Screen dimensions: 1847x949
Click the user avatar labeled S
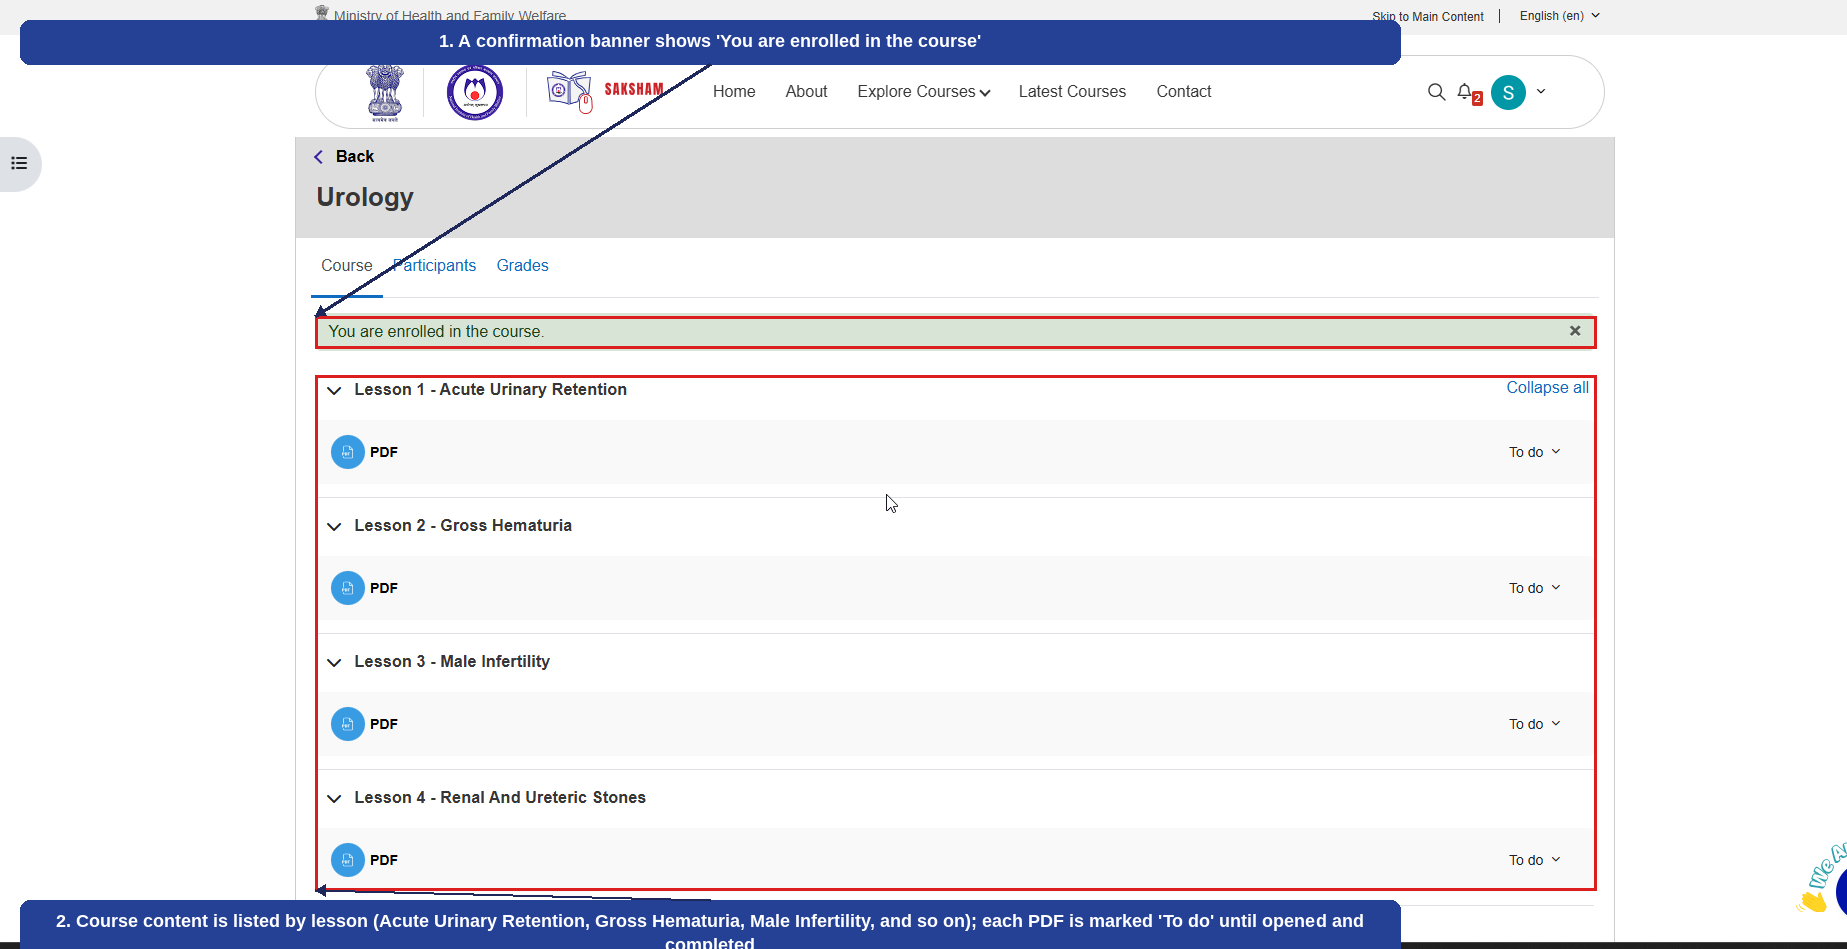1508,92
